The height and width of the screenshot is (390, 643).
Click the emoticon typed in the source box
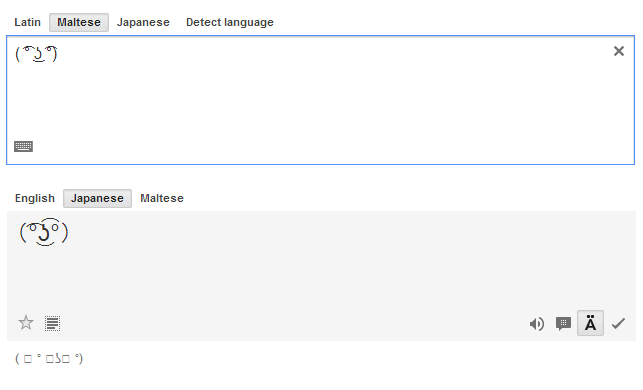pos(36,54)
